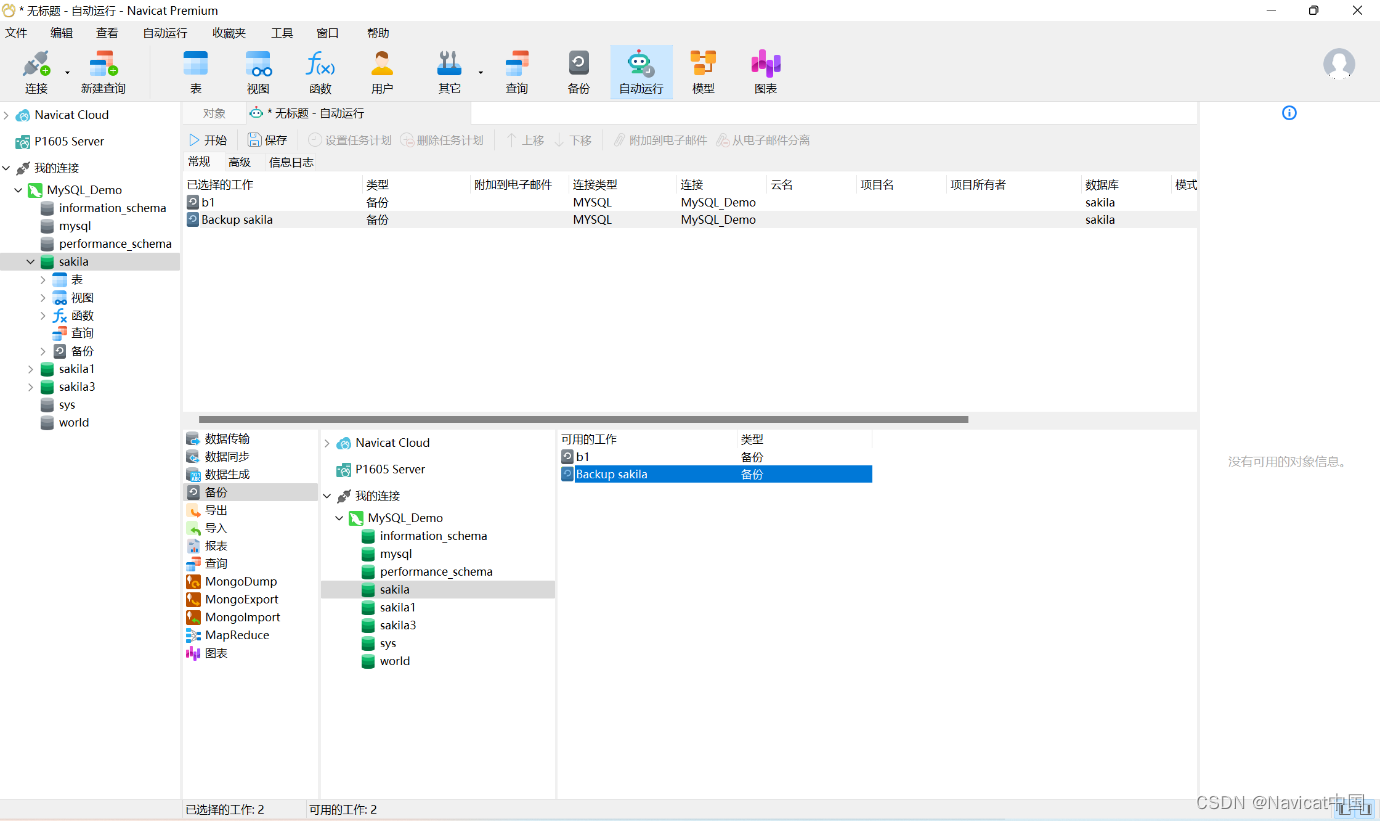The image size is (1380, 821).
Task: Pick MongoDump in the job type list
Action: point(241,582)
